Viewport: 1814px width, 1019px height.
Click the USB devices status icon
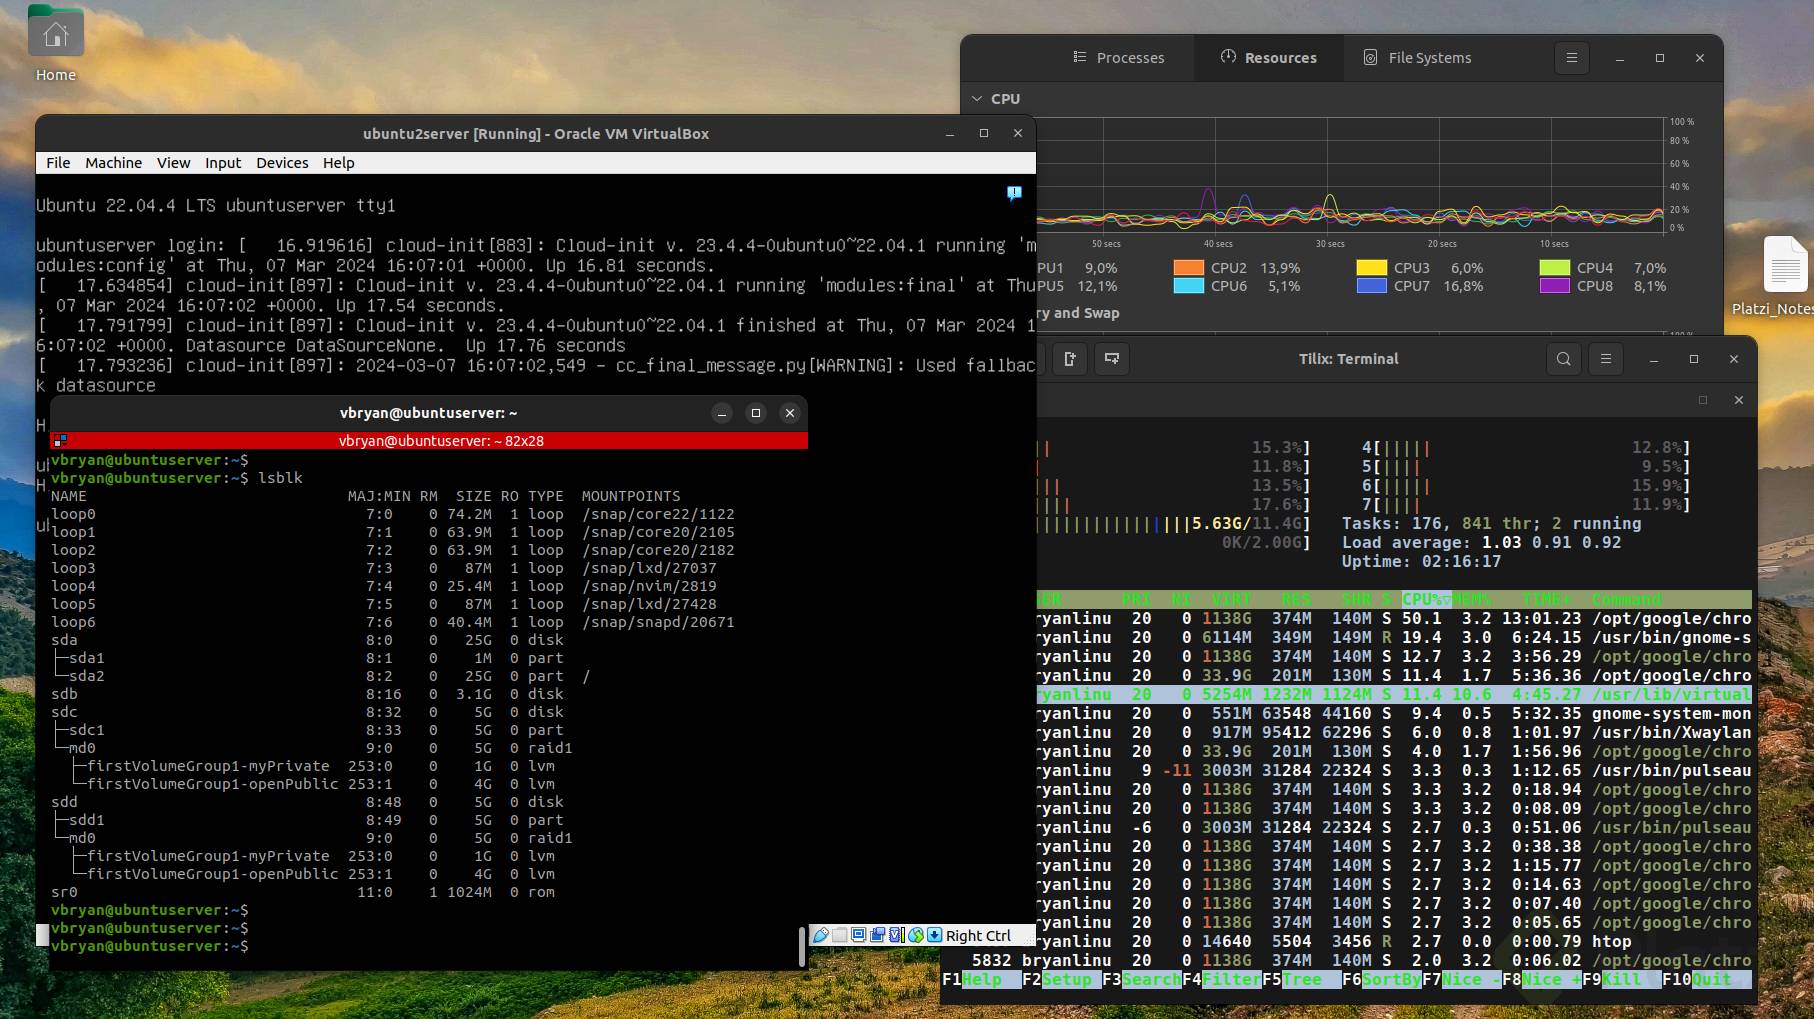pos(821,935)
